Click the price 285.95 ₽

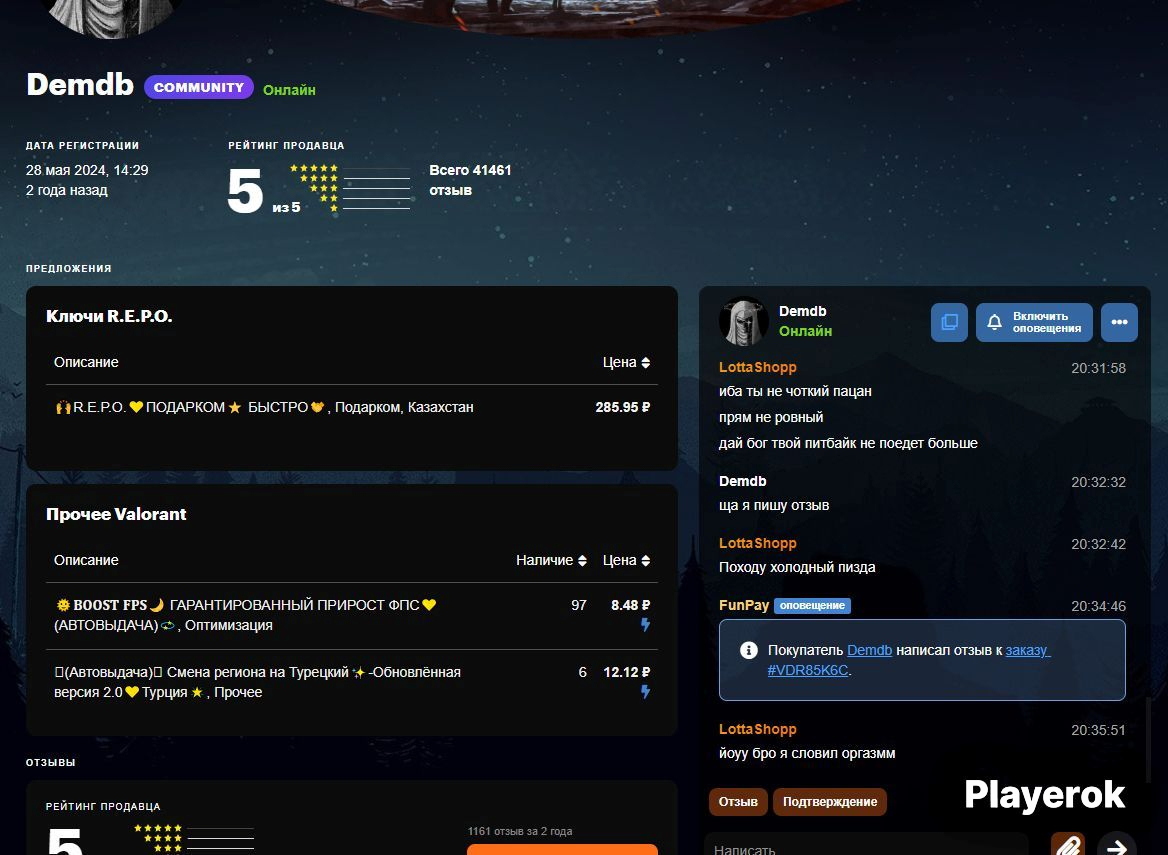pyautogui.click(x=623, y=407)
